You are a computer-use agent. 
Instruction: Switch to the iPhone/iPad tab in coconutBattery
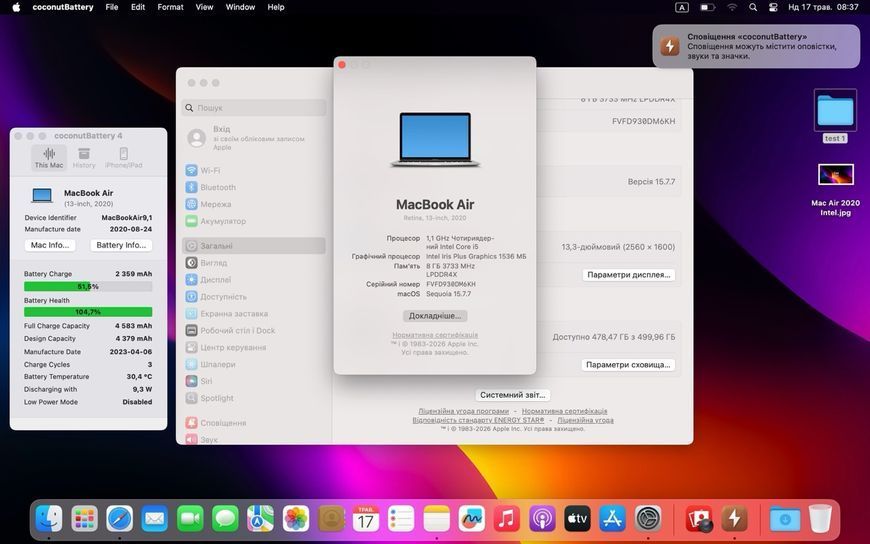point(123,158)
